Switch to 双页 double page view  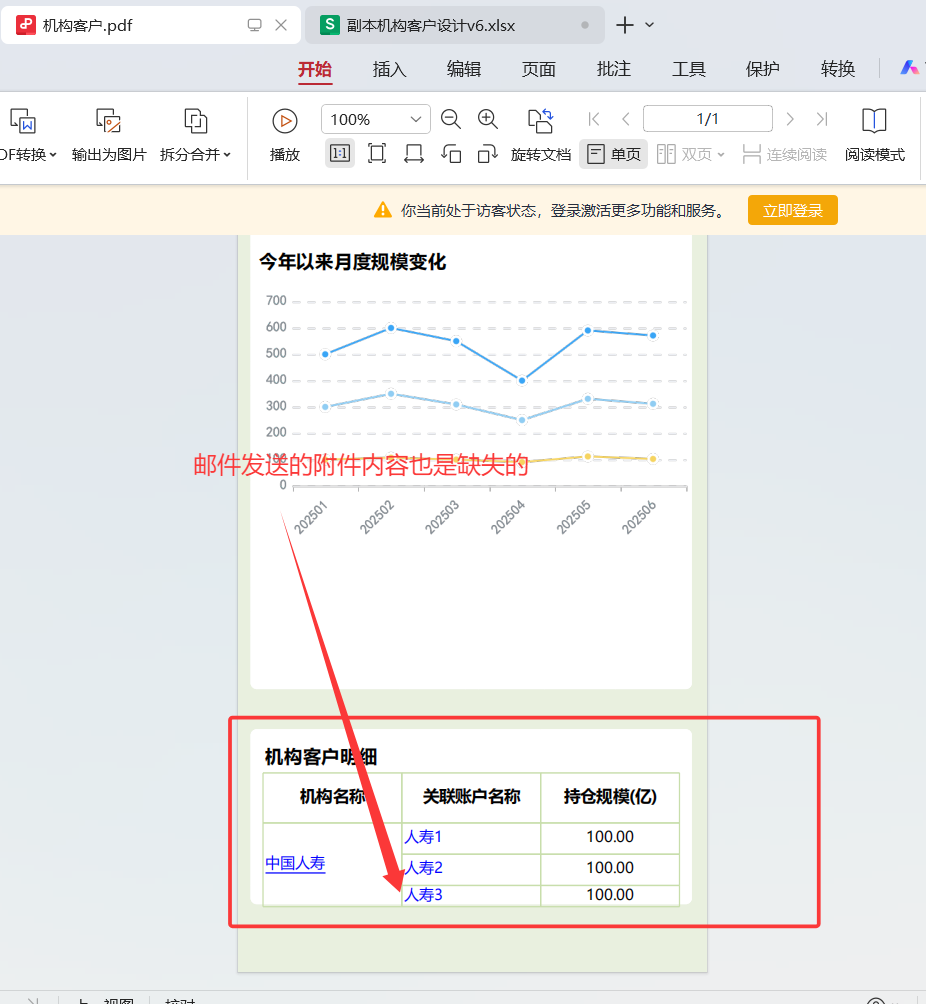click(x=684, y=154)
